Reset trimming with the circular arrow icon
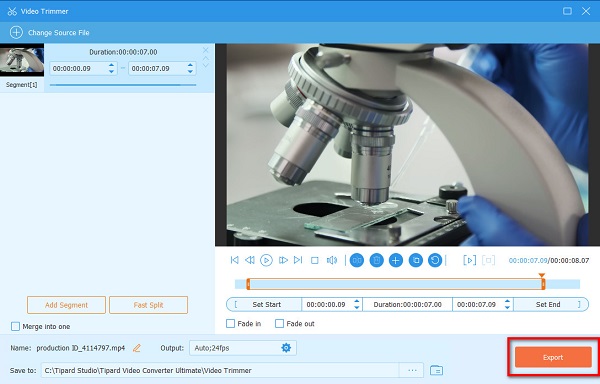Image resolution: width=600 pixels, height=384 pixels. pyautogui.click(x=435, y=260)
